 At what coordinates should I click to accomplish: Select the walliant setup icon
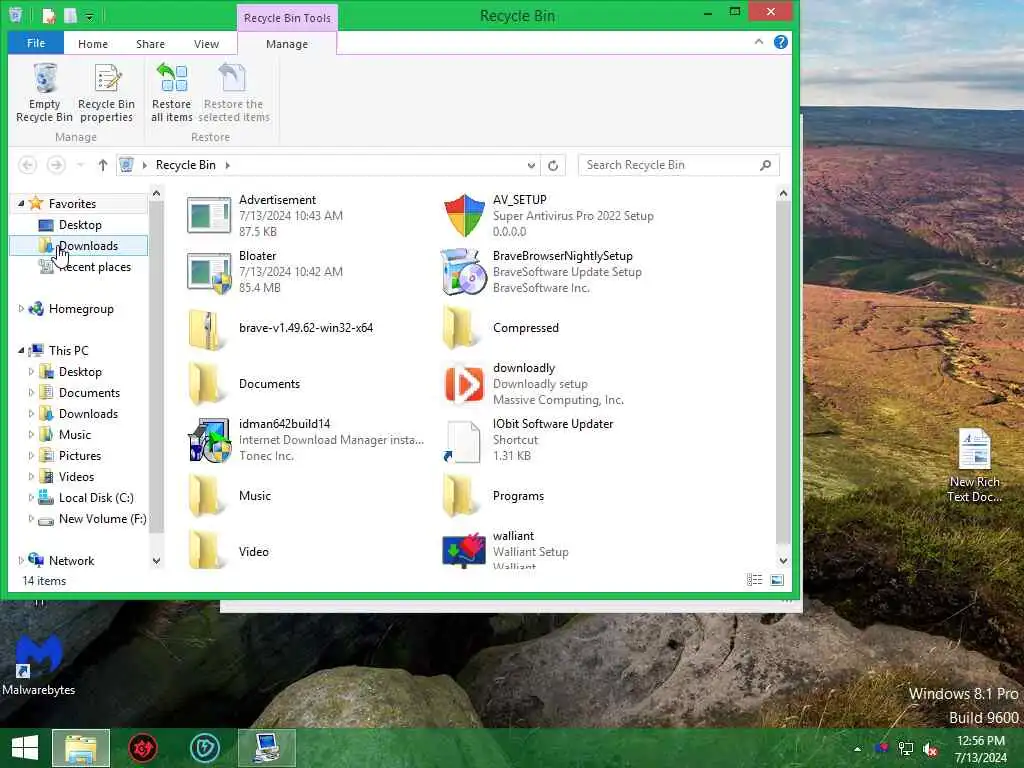coord(464,550)
